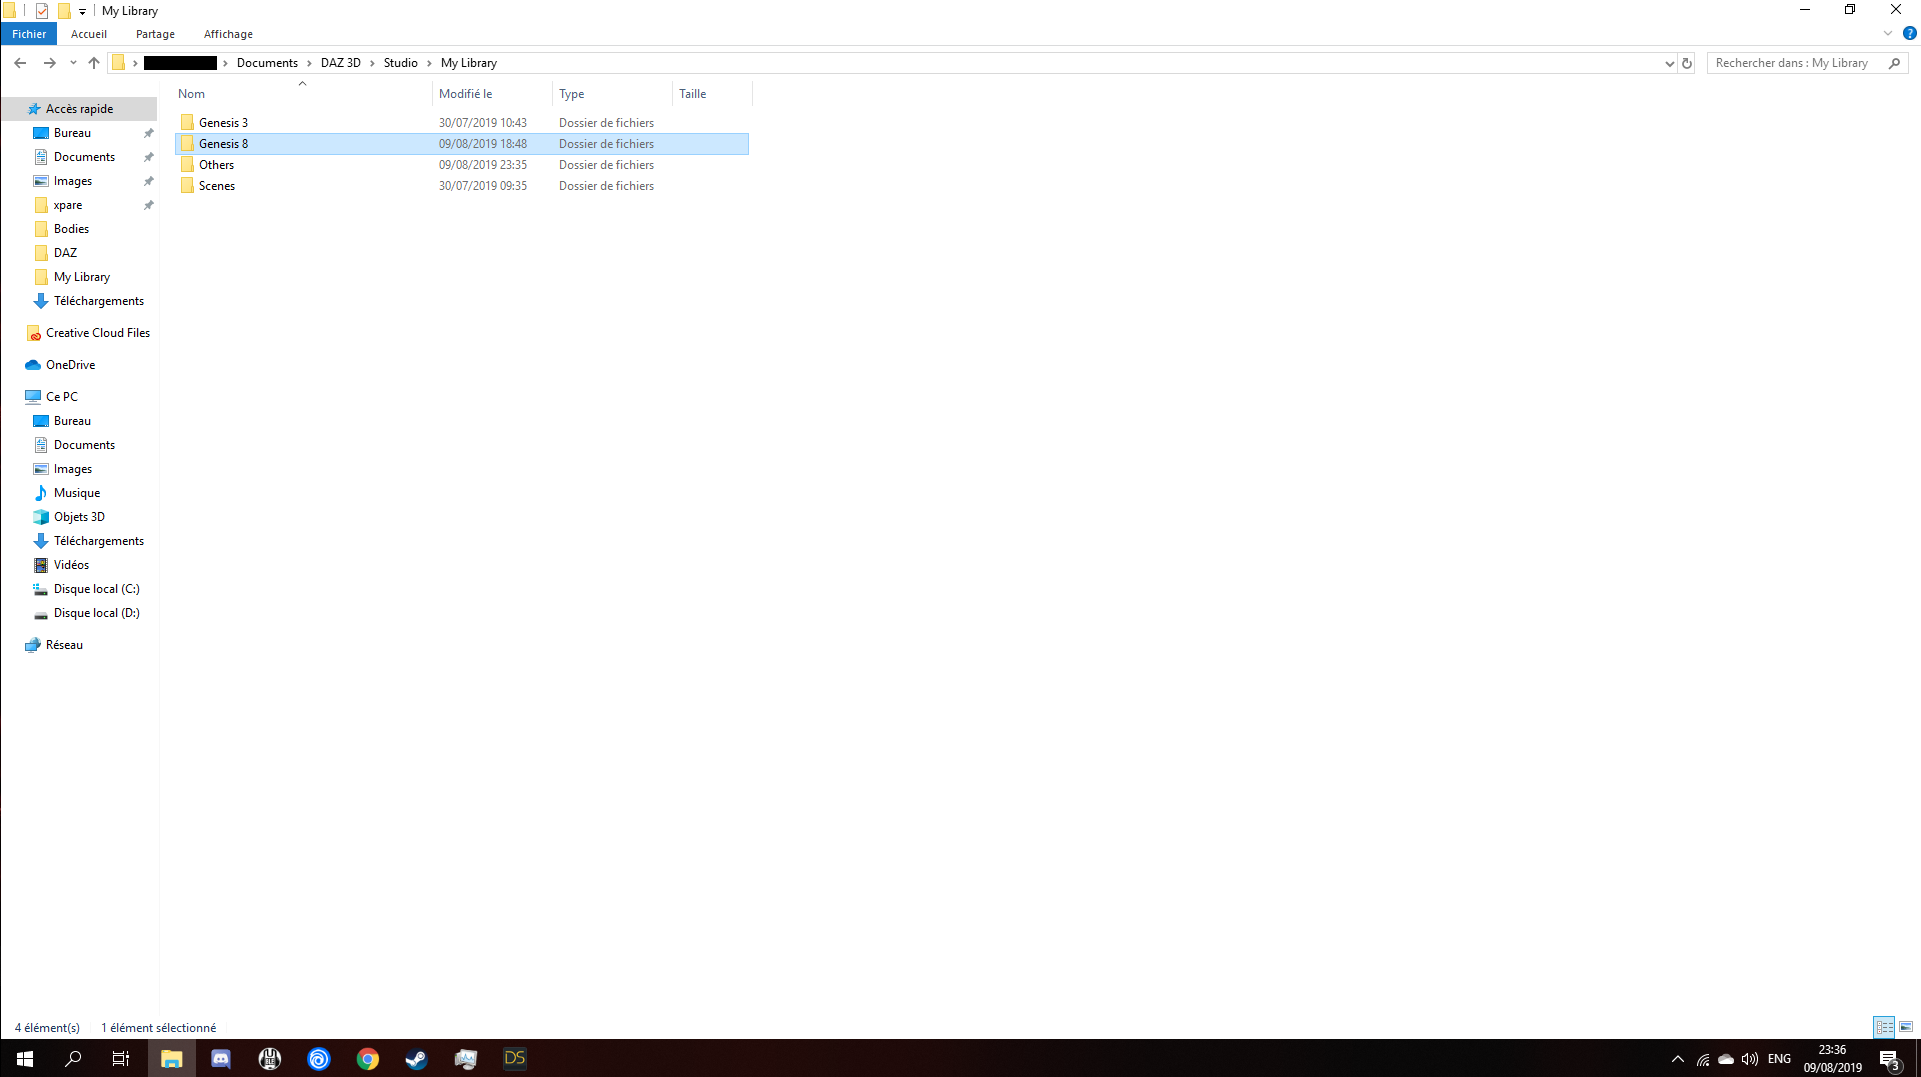Viewport: 1921px width, 1077px height.
Task: Open Musique under Ce PC
Action: click(x=79, y=493)
